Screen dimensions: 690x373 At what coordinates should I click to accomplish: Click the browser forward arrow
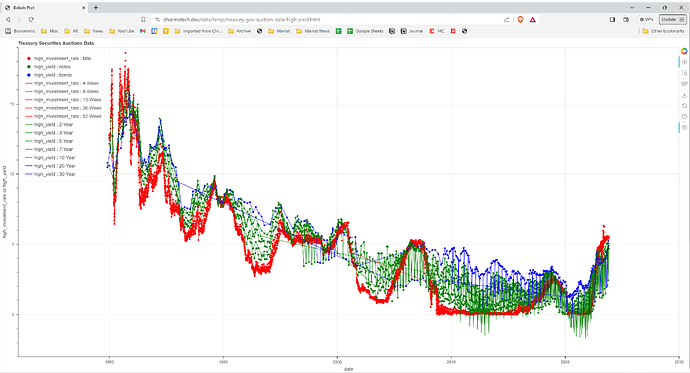coord(19,19)
